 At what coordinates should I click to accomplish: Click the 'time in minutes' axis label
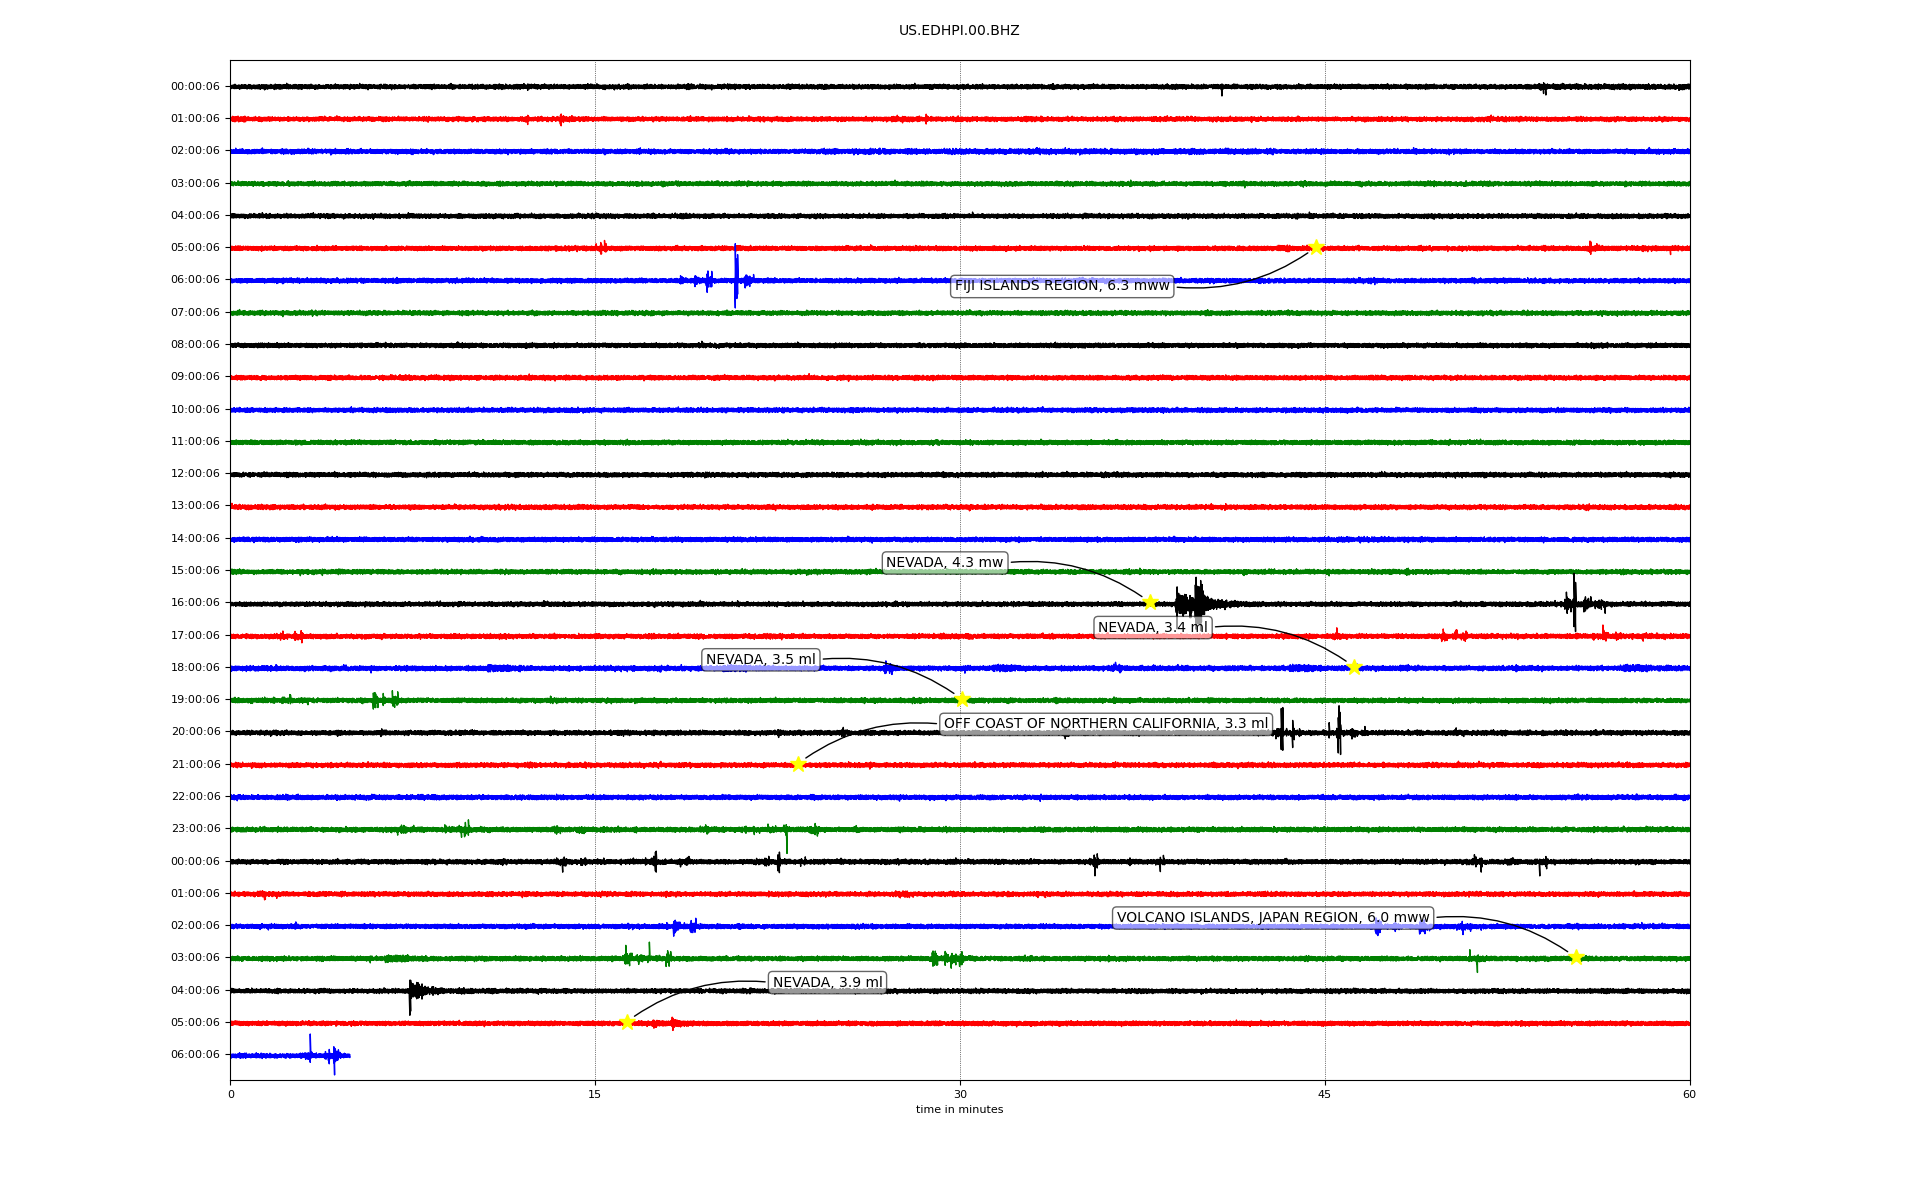coord(958,1110)
